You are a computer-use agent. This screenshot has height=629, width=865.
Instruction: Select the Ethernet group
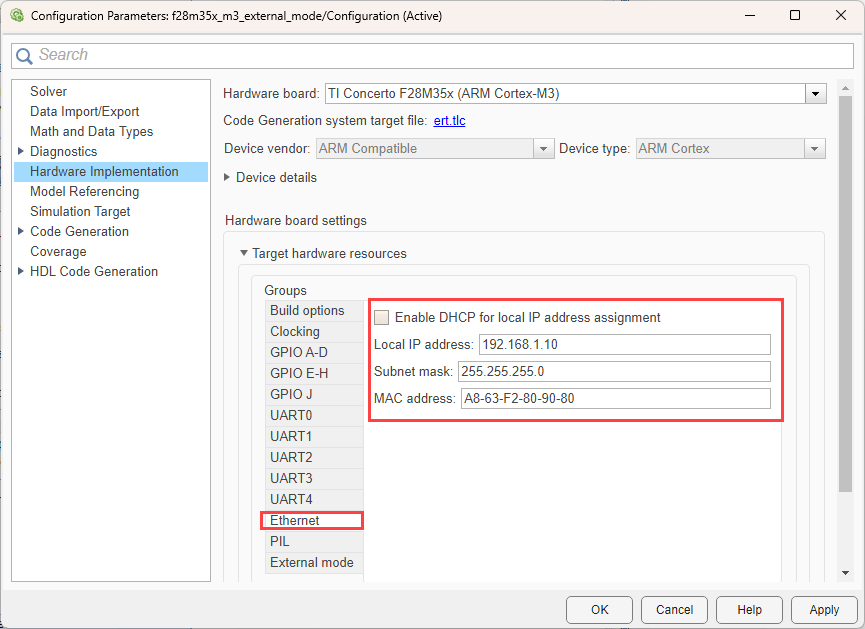tap(295, 520)
